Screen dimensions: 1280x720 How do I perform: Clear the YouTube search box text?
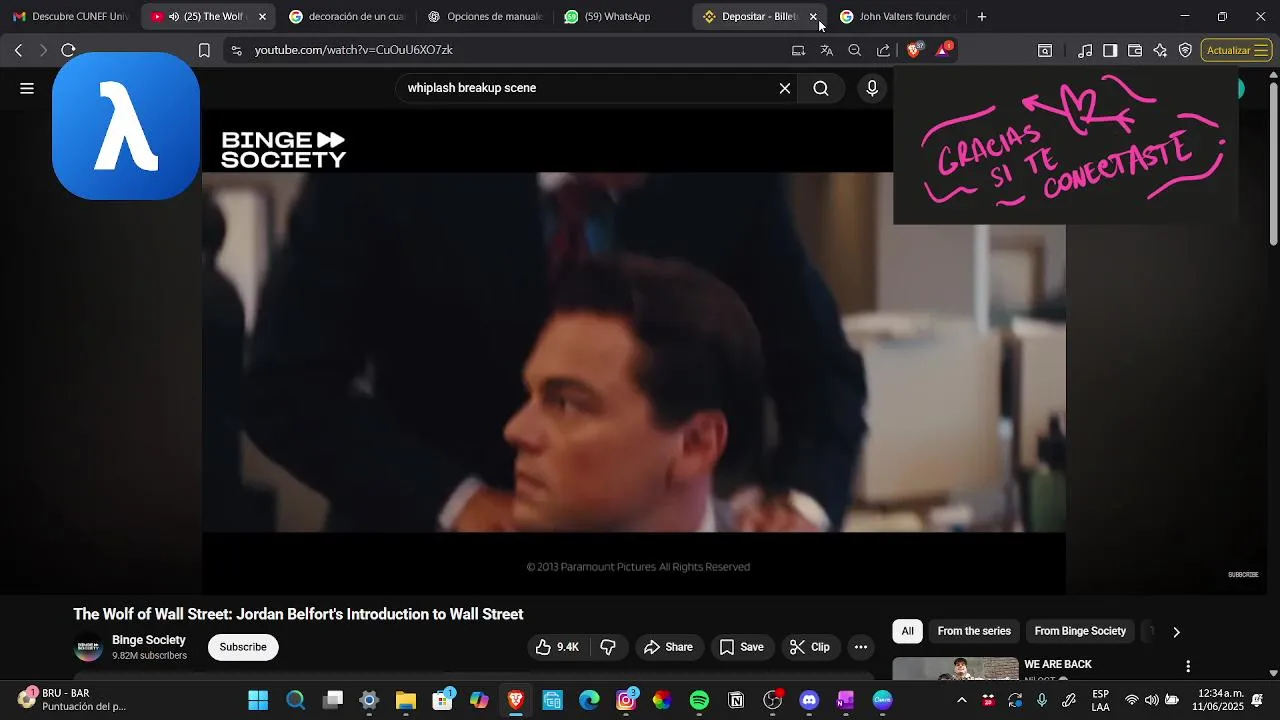(785, 88)
